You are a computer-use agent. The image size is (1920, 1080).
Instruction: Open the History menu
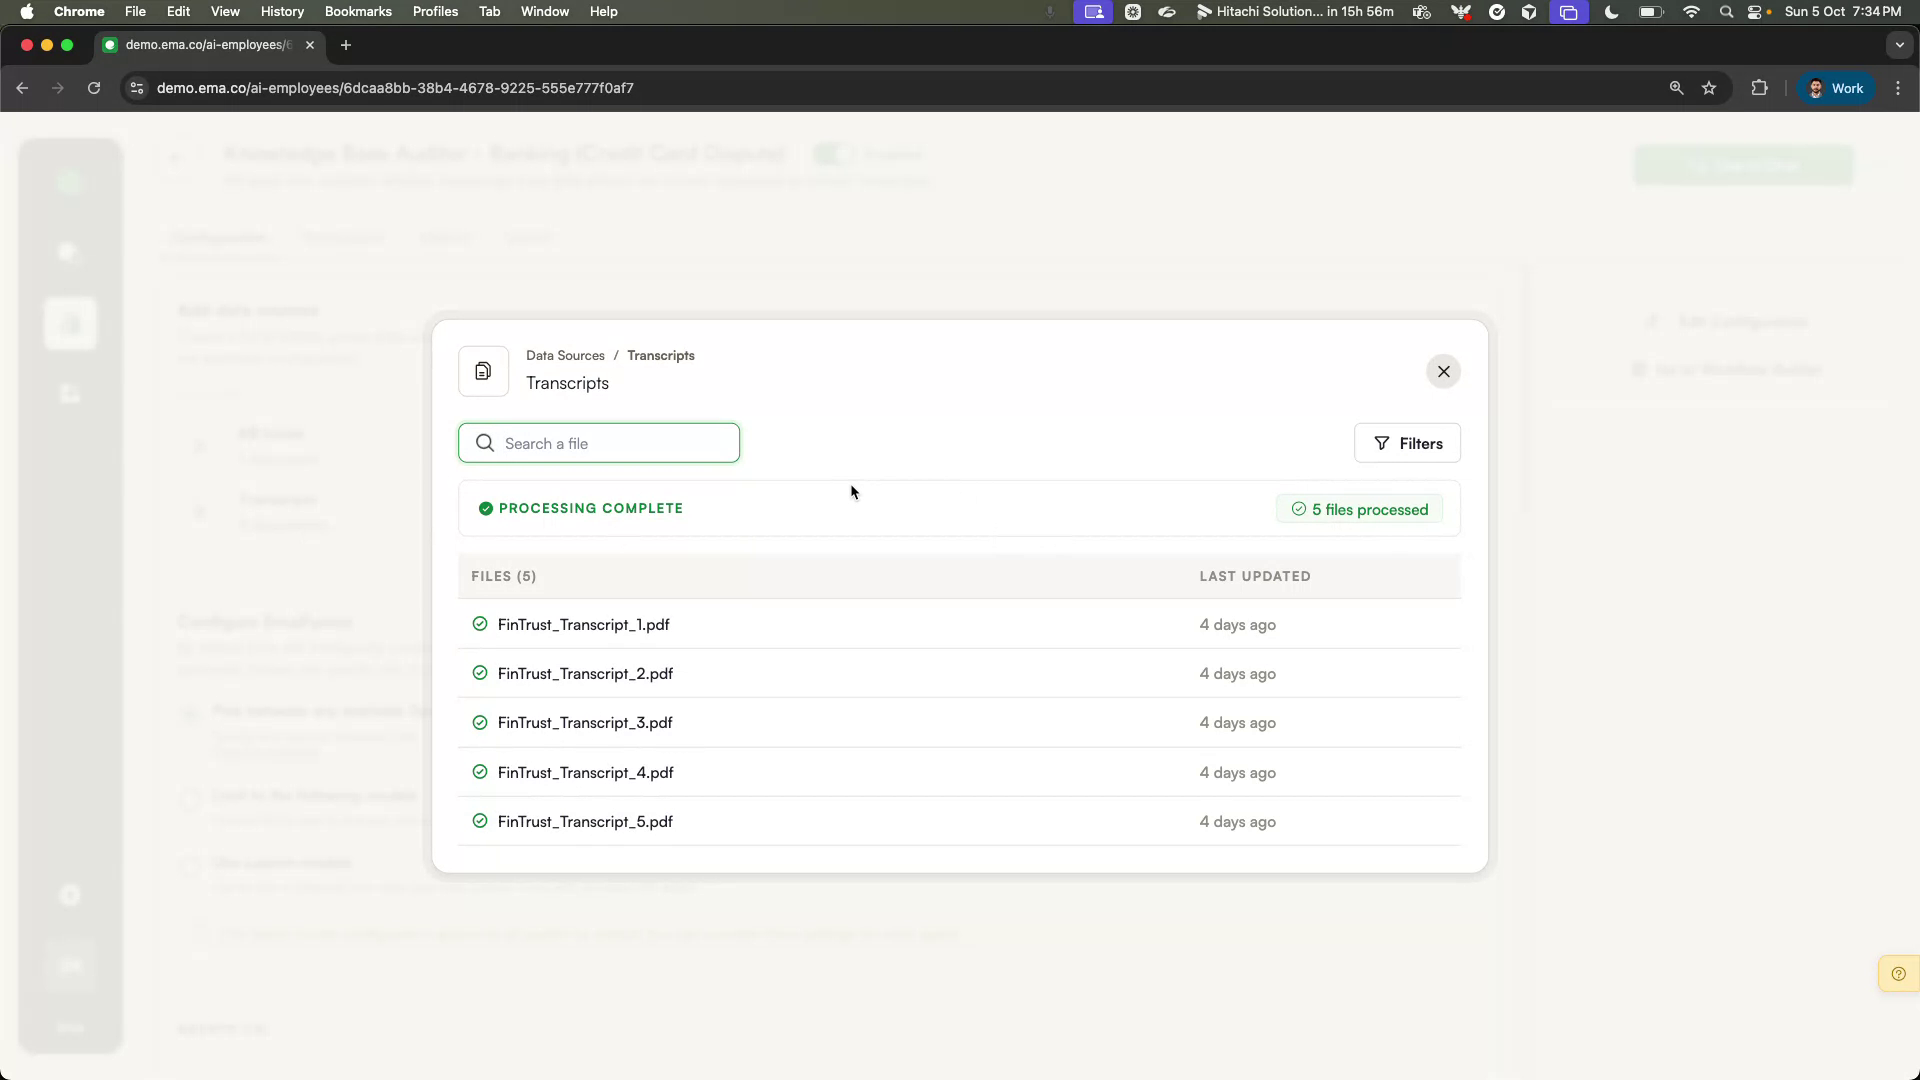pos(282,11)
